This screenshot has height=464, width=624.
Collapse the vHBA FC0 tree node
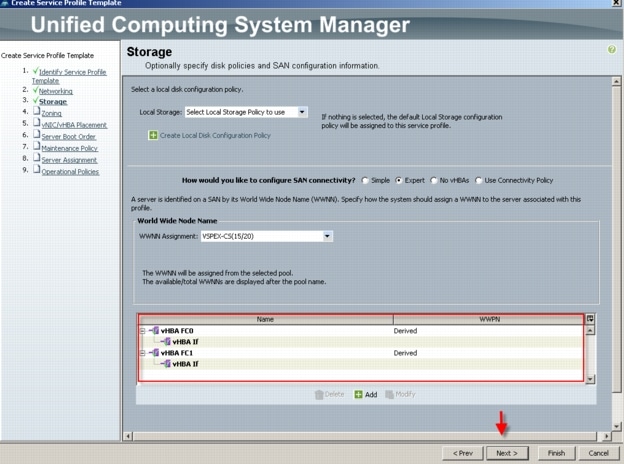click(142, 331)
